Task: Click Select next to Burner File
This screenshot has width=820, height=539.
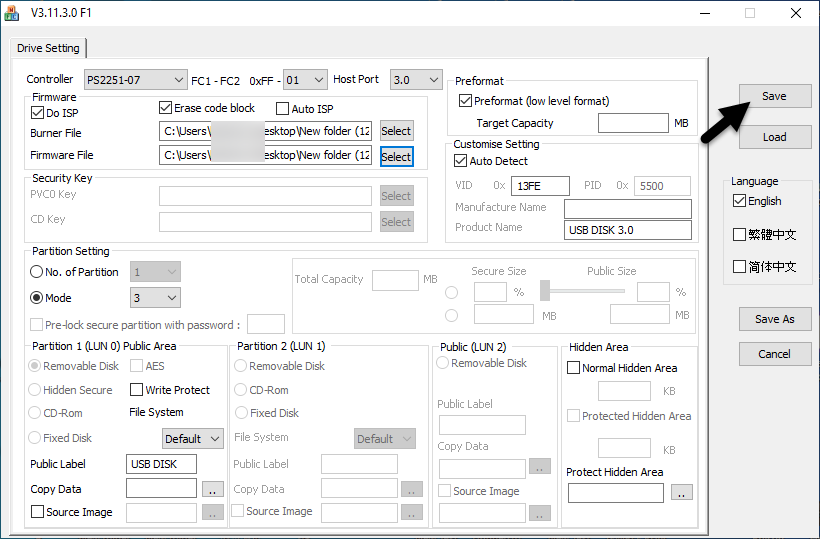Action: pos(396,131)
